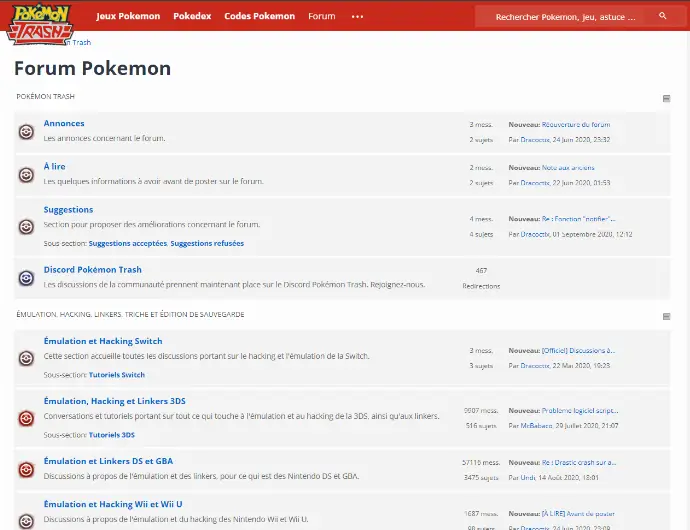Open Émulation et Hacking Switch forum
The width and height of the screenshot is (690, 530).
coord(103,341)
